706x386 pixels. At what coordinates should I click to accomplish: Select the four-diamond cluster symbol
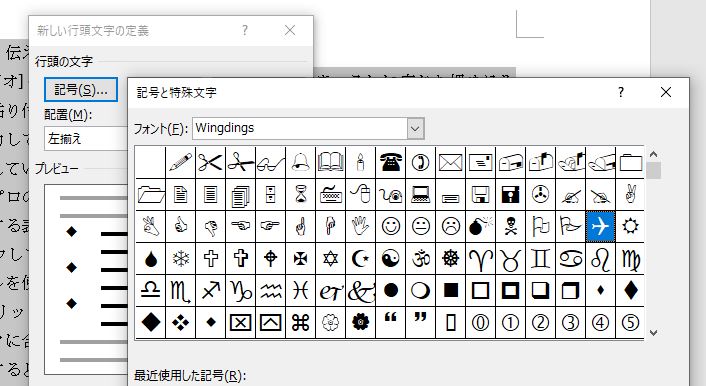(x=181, y=322)
